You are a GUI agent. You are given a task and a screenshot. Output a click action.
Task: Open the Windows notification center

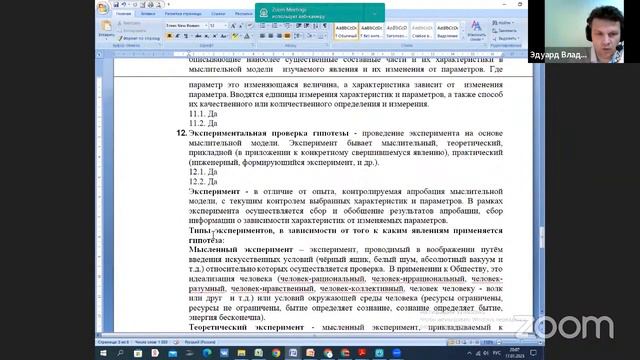pyautogui.click(x=533, y=353)
